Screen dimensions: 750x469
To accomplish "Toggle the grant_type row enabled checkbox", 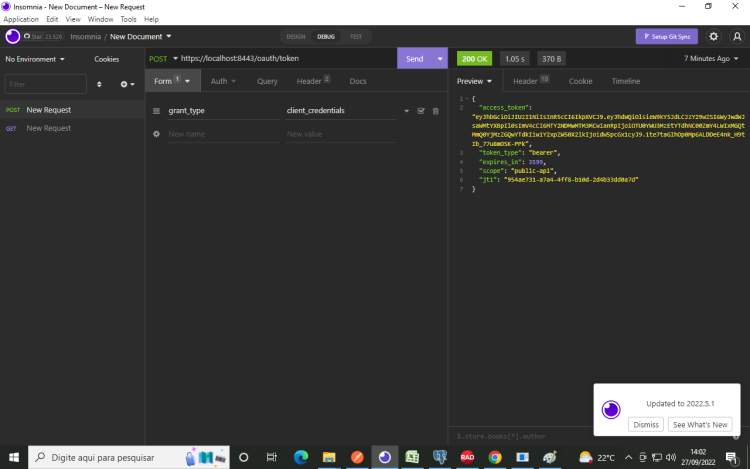I will pos(421,111).
